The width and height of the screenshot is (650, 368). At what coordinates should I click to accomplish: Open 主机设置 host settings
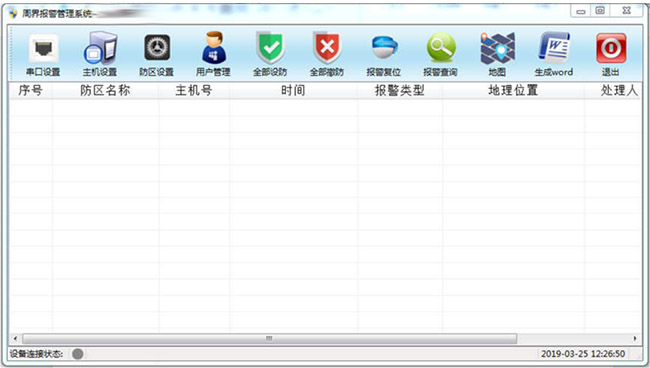click(100, 54)
